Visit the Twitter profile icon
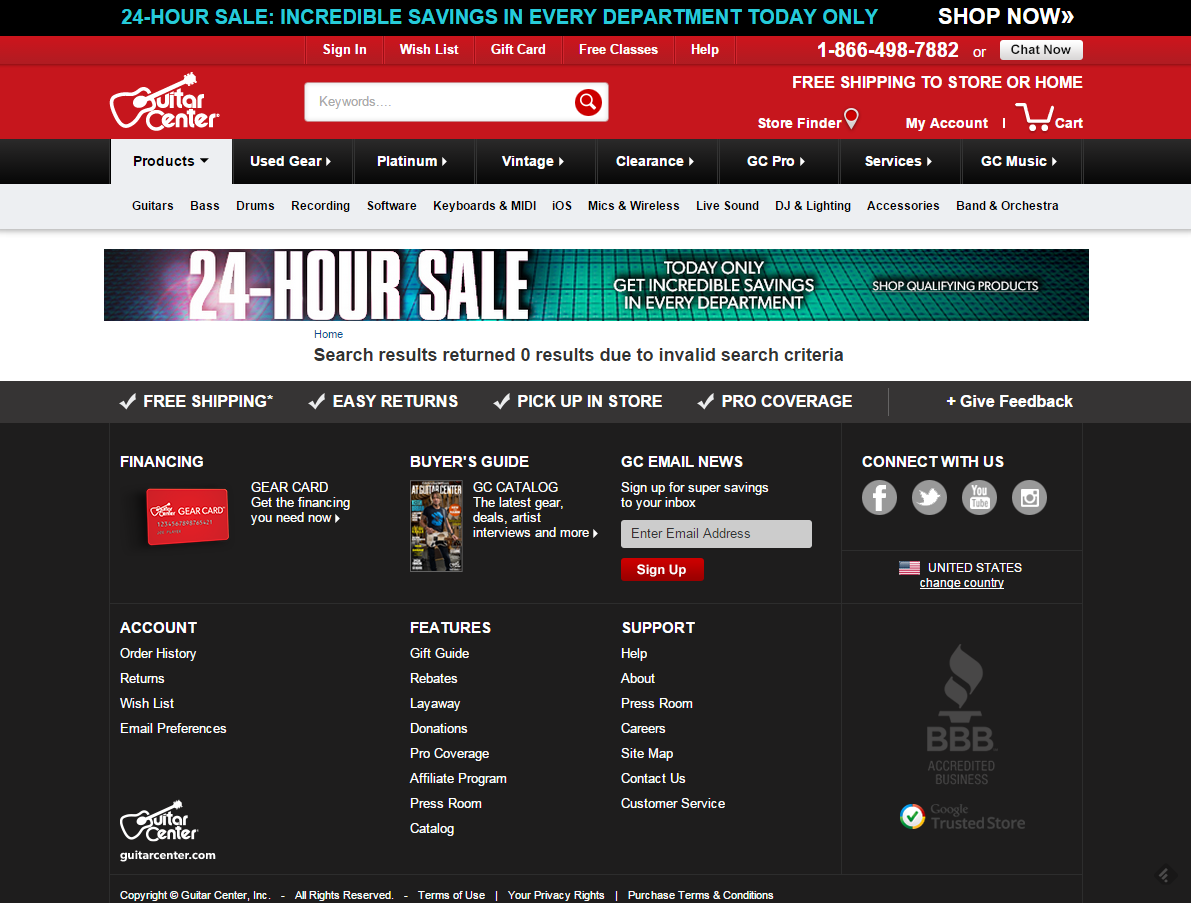Viewport: 1191px width, 903px height. (929, 497)
